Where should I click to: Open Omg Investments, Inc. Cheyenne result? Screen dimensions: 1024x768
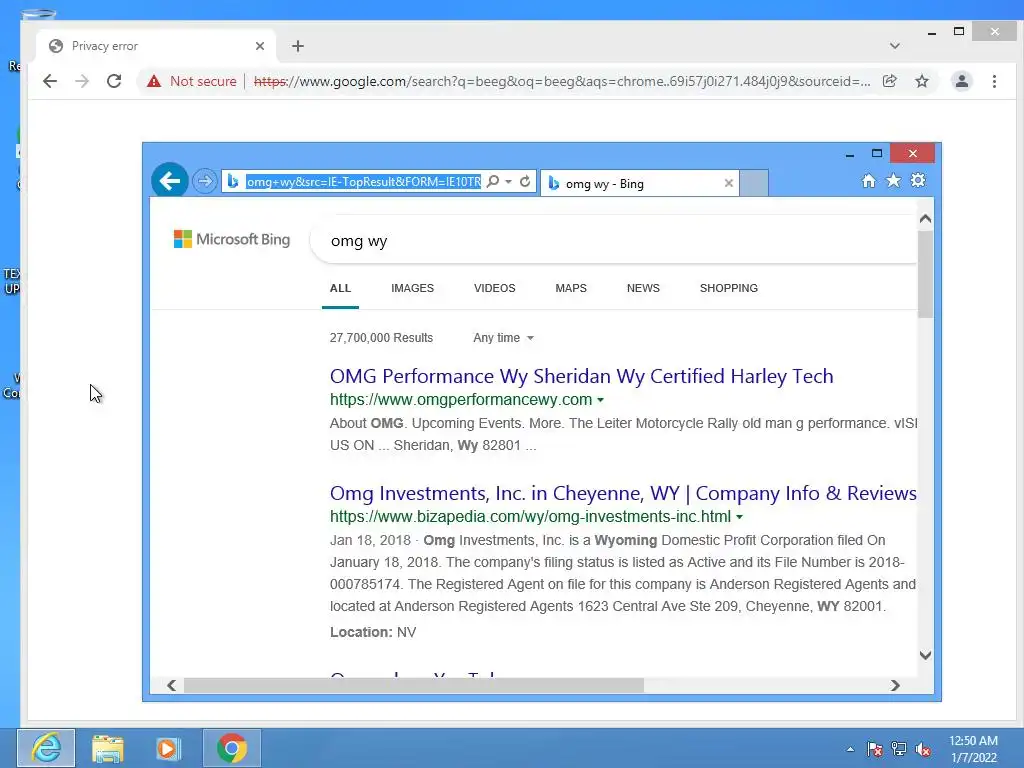[623, 493]
